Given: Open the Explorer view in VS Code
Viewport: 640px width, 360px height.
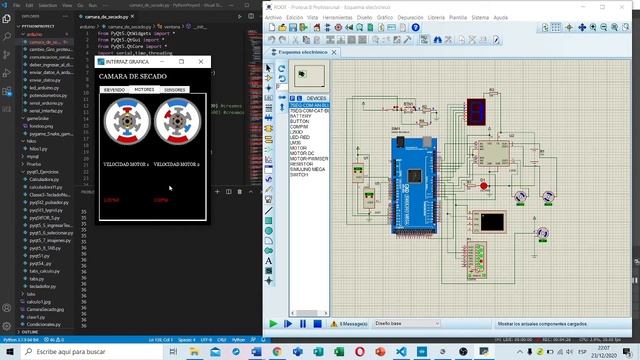Looking at the screenshot, I should coord(7,19).
